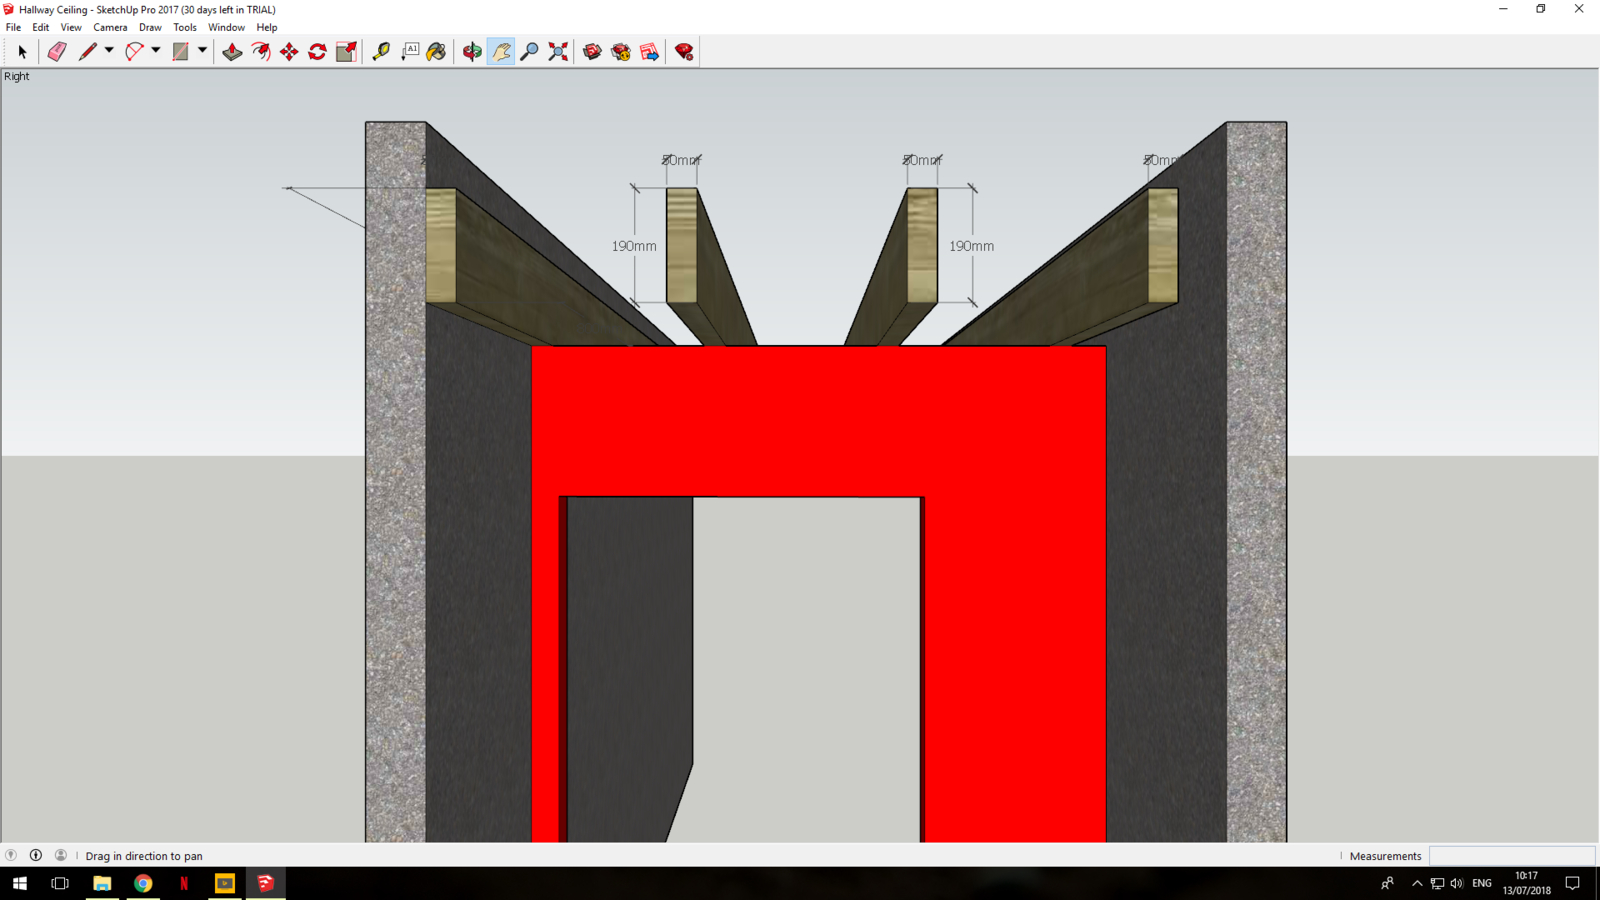This screenshot has width=1600, height=900.
Task: Open the Tools menu
Action: [x=184, y=27]
